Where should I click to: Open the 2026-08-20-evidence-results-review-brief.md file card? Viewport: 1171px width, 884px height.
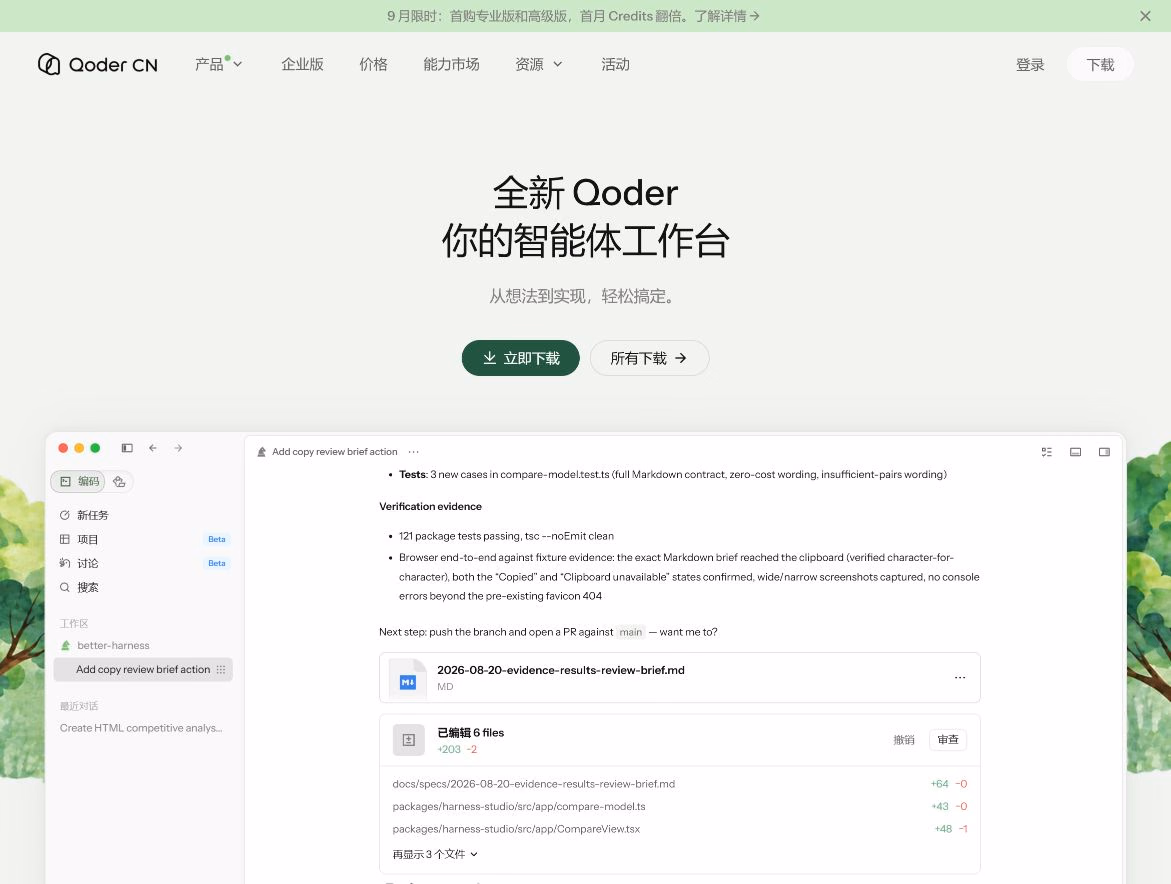click(x=680, y=678)
